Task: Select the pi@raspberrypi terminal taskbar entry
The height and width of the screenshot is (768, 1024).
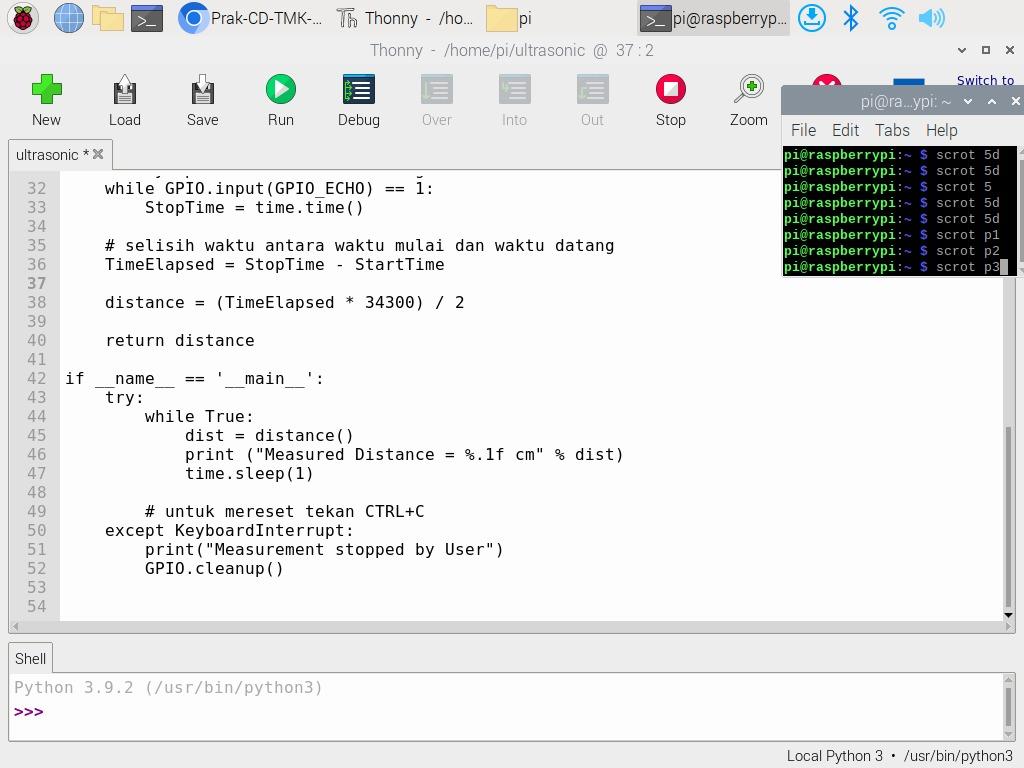Action: 713,18
